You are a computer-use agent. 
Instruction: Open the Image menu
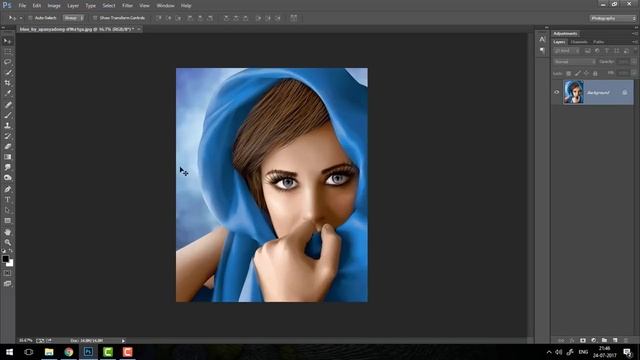click(x=54, y=6)
